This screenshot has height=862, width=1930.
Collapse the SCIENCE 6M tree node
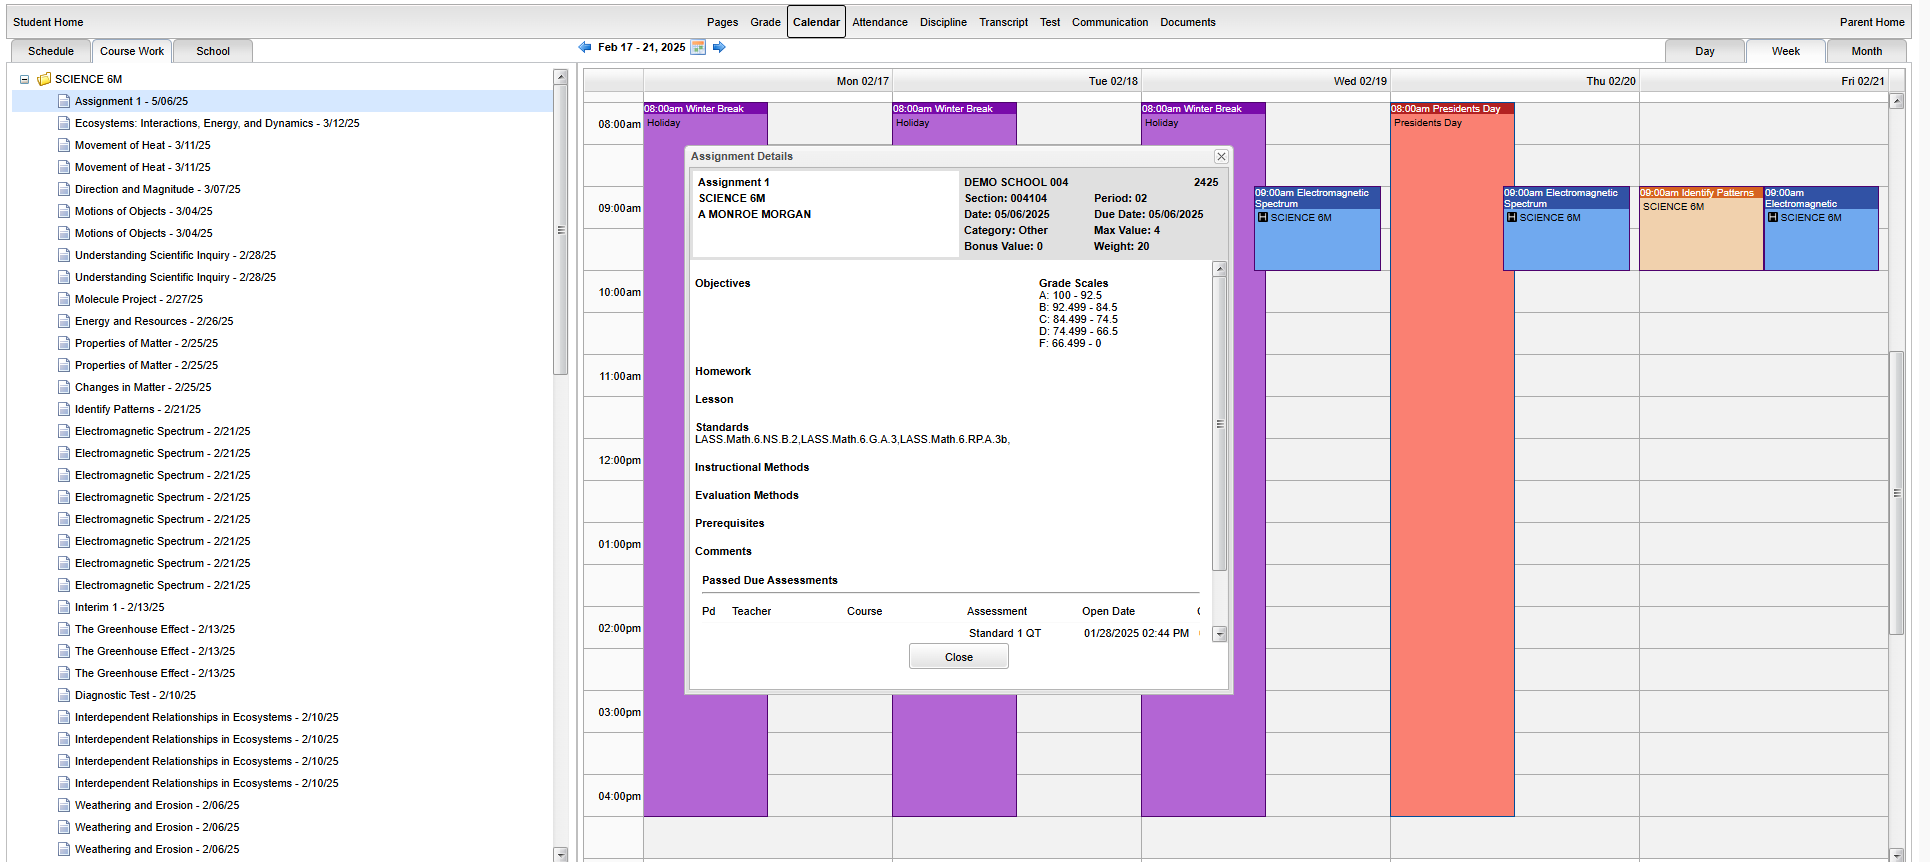tap(24, 79)
